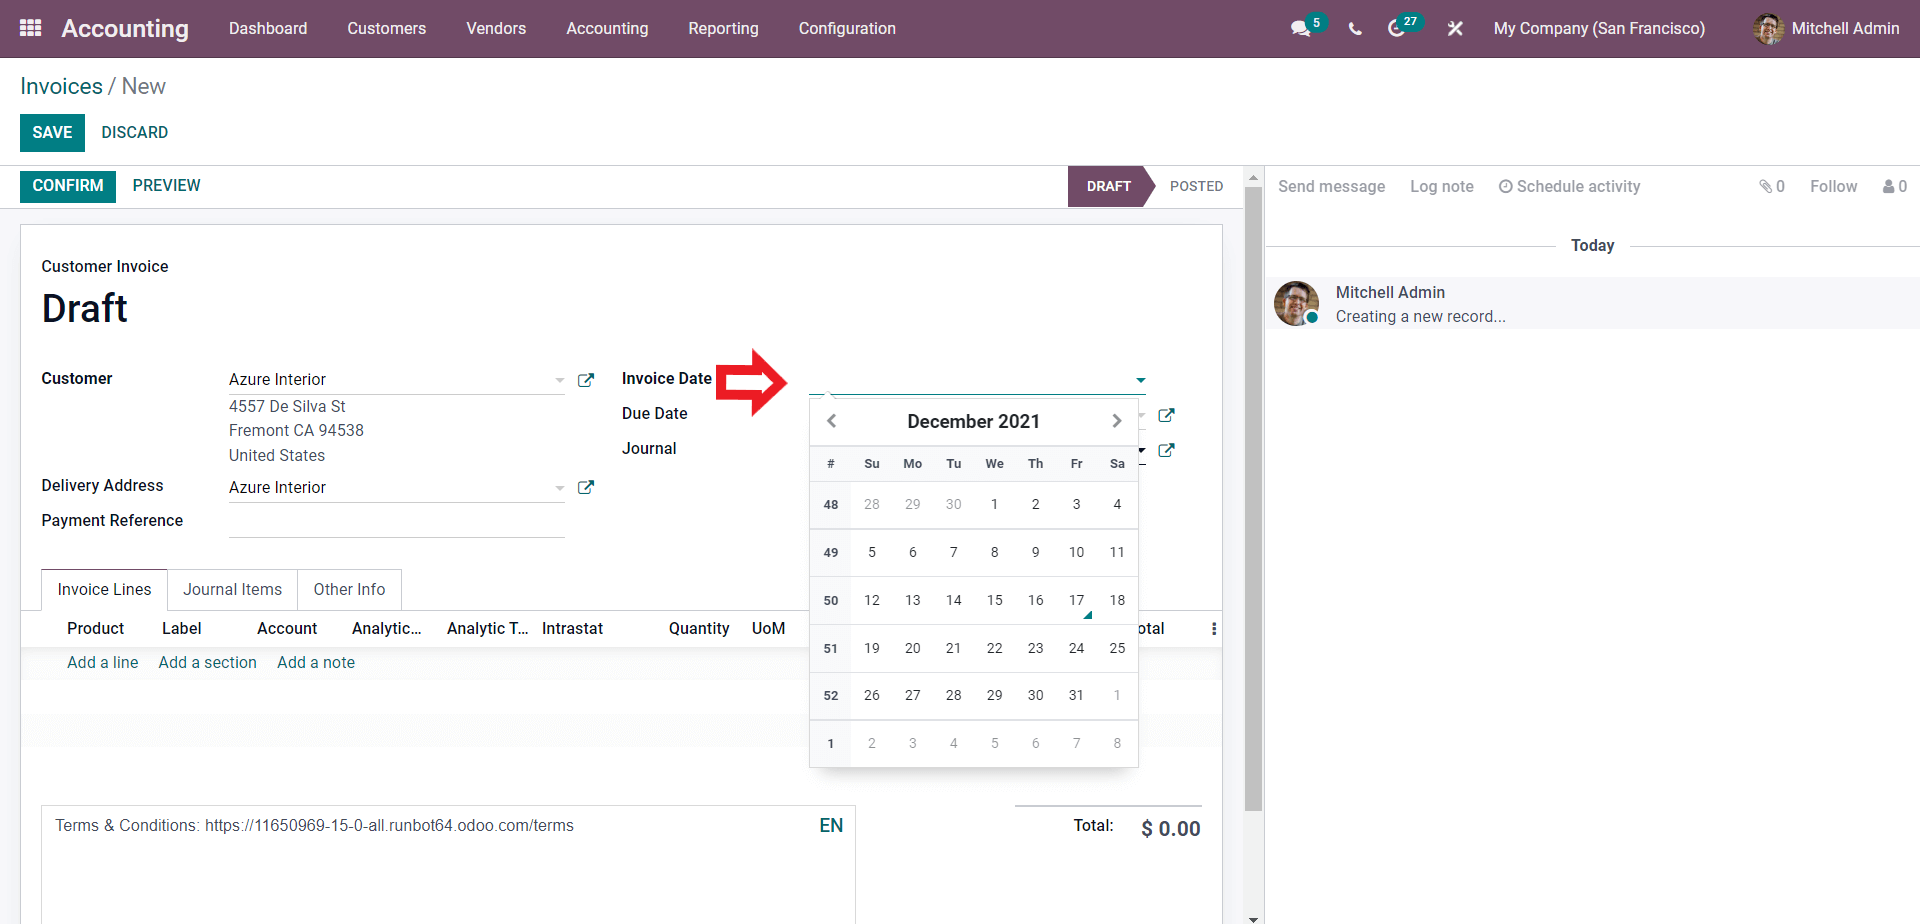Expand the Delivery Address dropdown arrow

[x=560, y=488]
